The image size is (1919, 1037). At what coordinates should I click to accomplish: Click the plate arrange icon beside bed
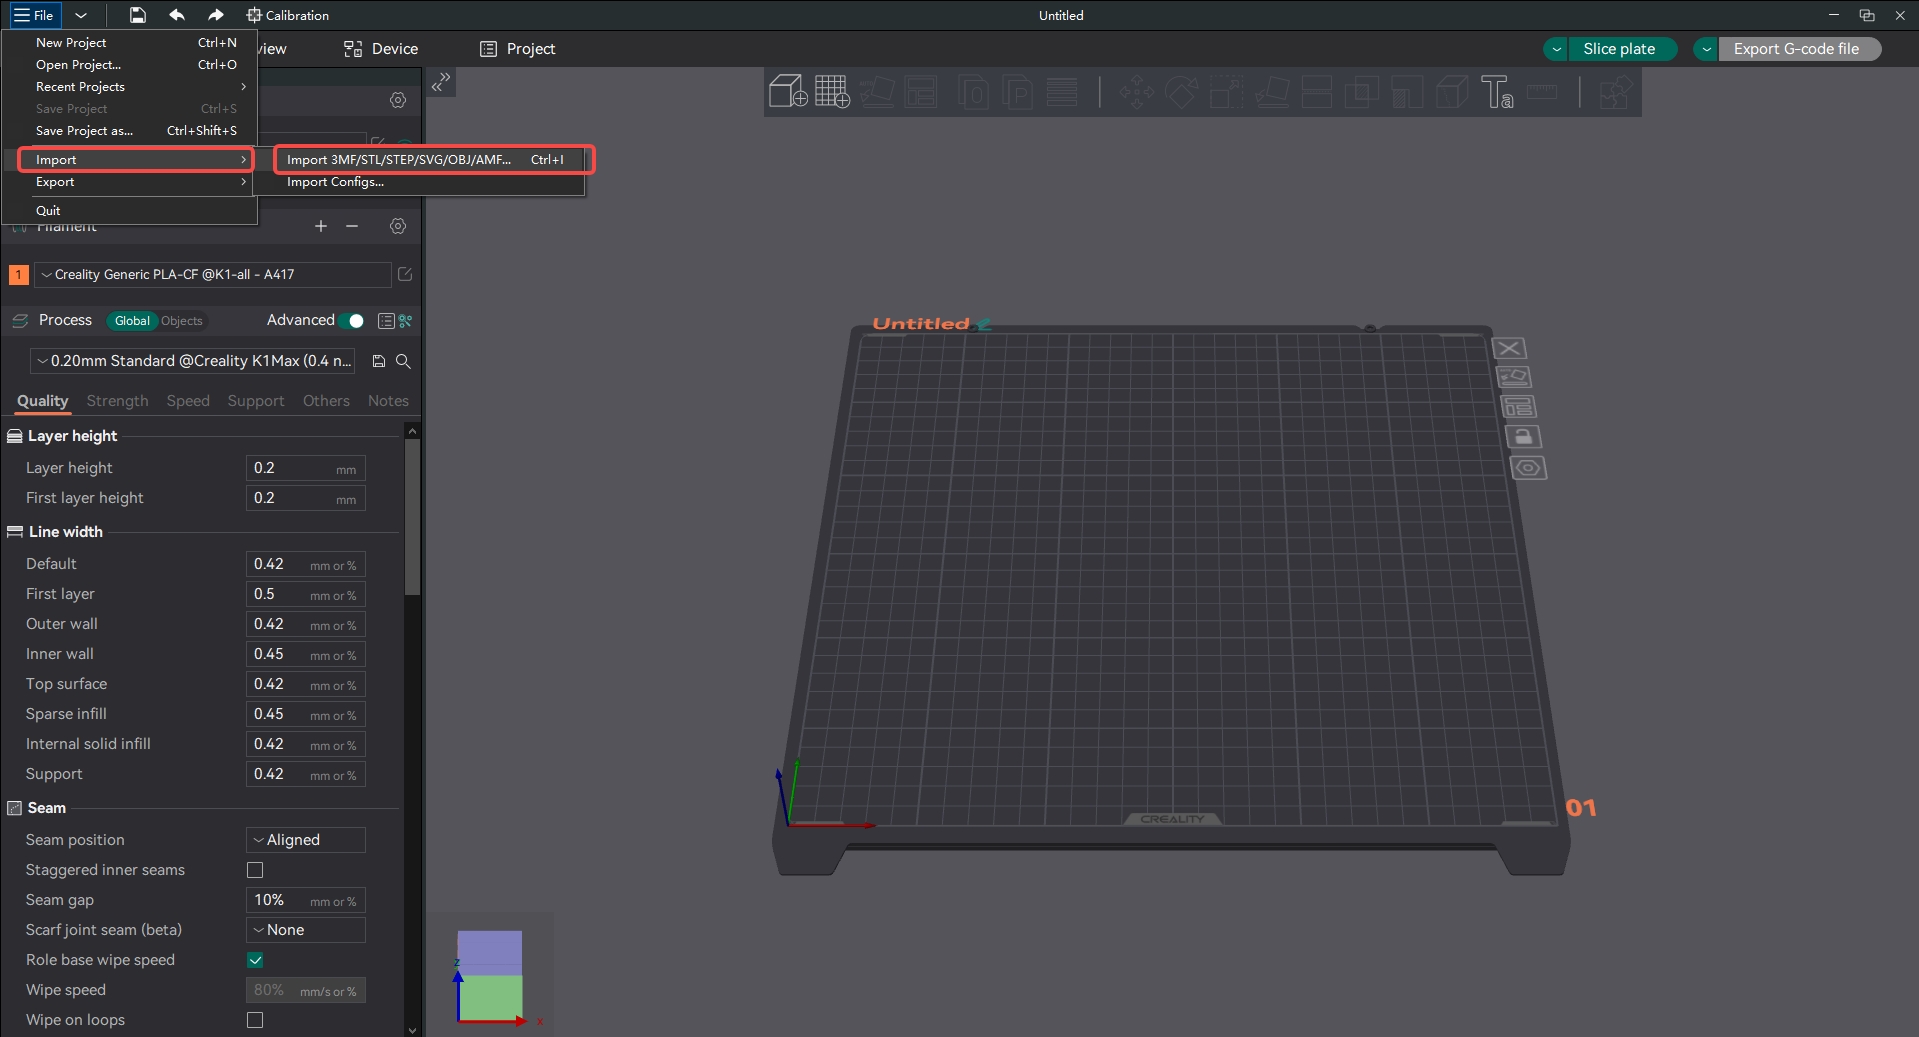click(x=1519, y=407)
